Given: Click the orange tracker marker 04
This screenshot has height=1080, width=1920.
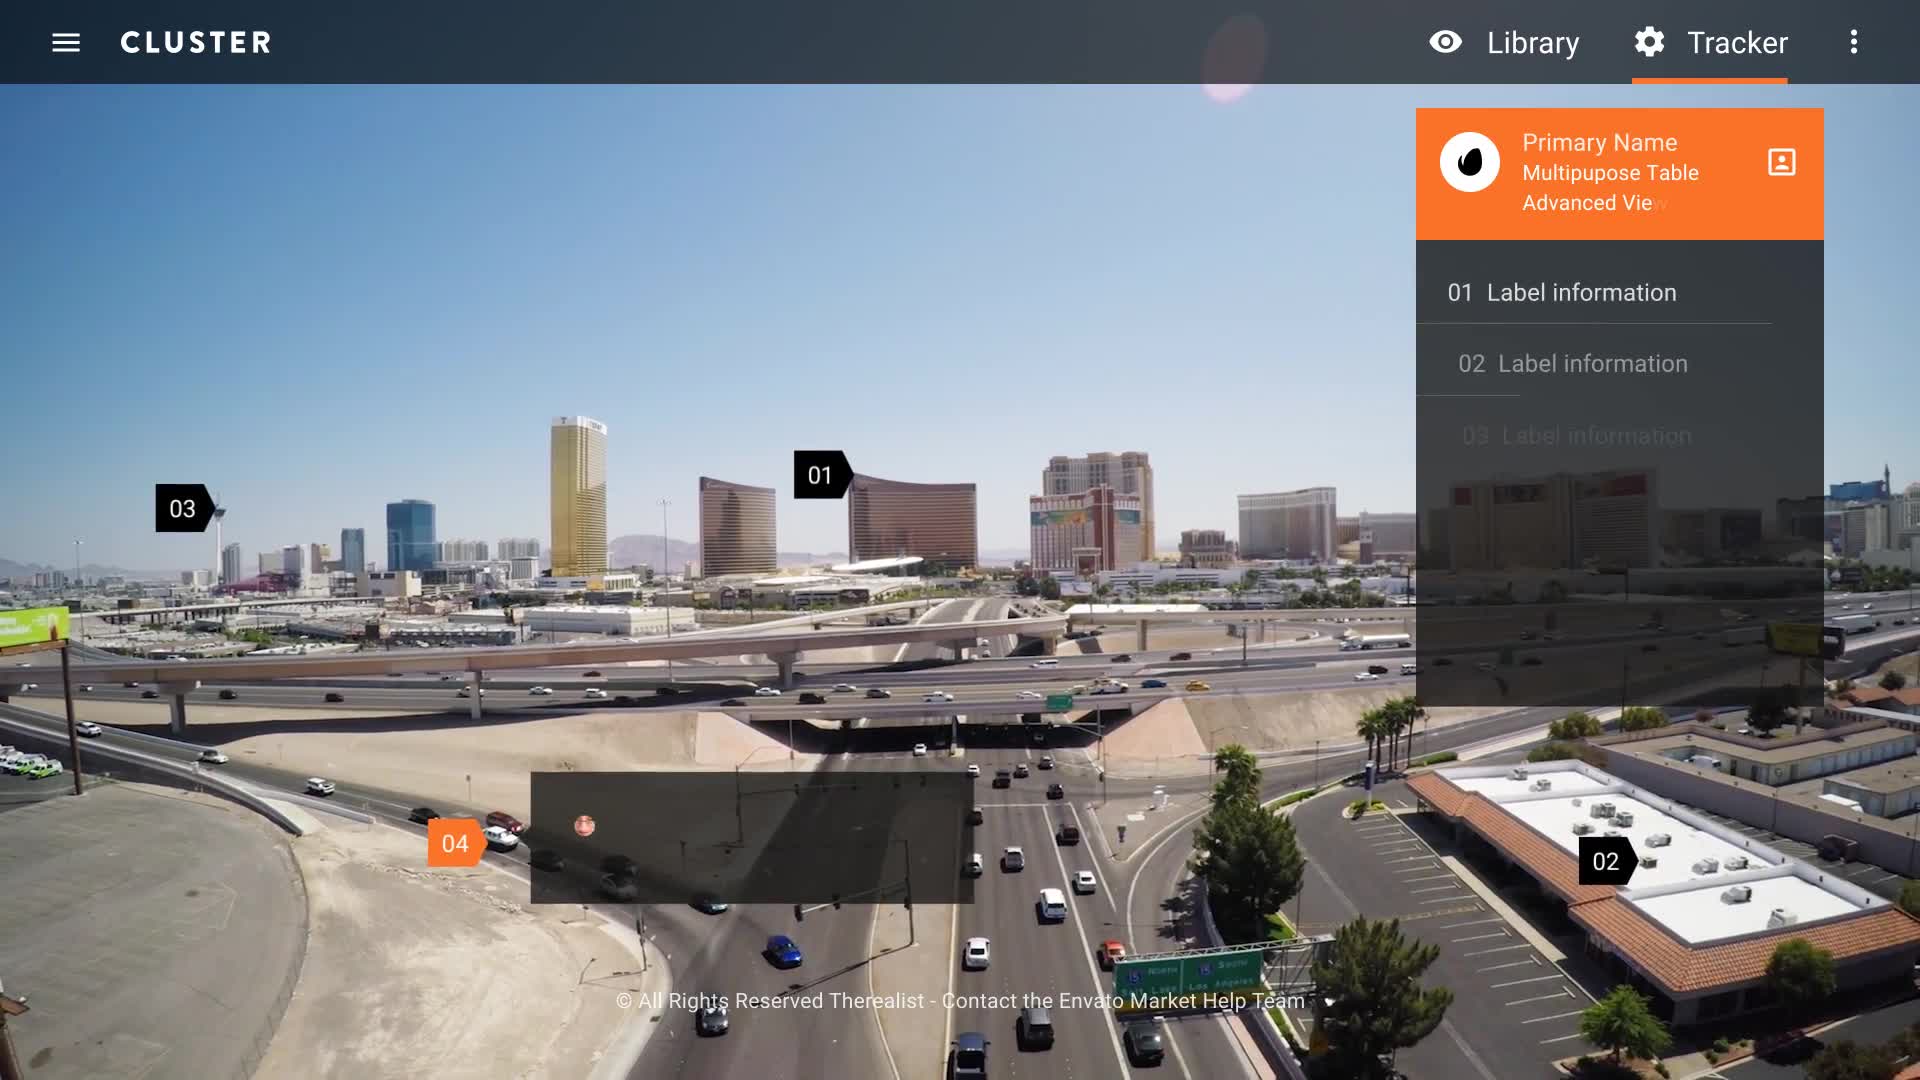Looking at the screenshot, I should pyautogui.click(x=457, y=844).
